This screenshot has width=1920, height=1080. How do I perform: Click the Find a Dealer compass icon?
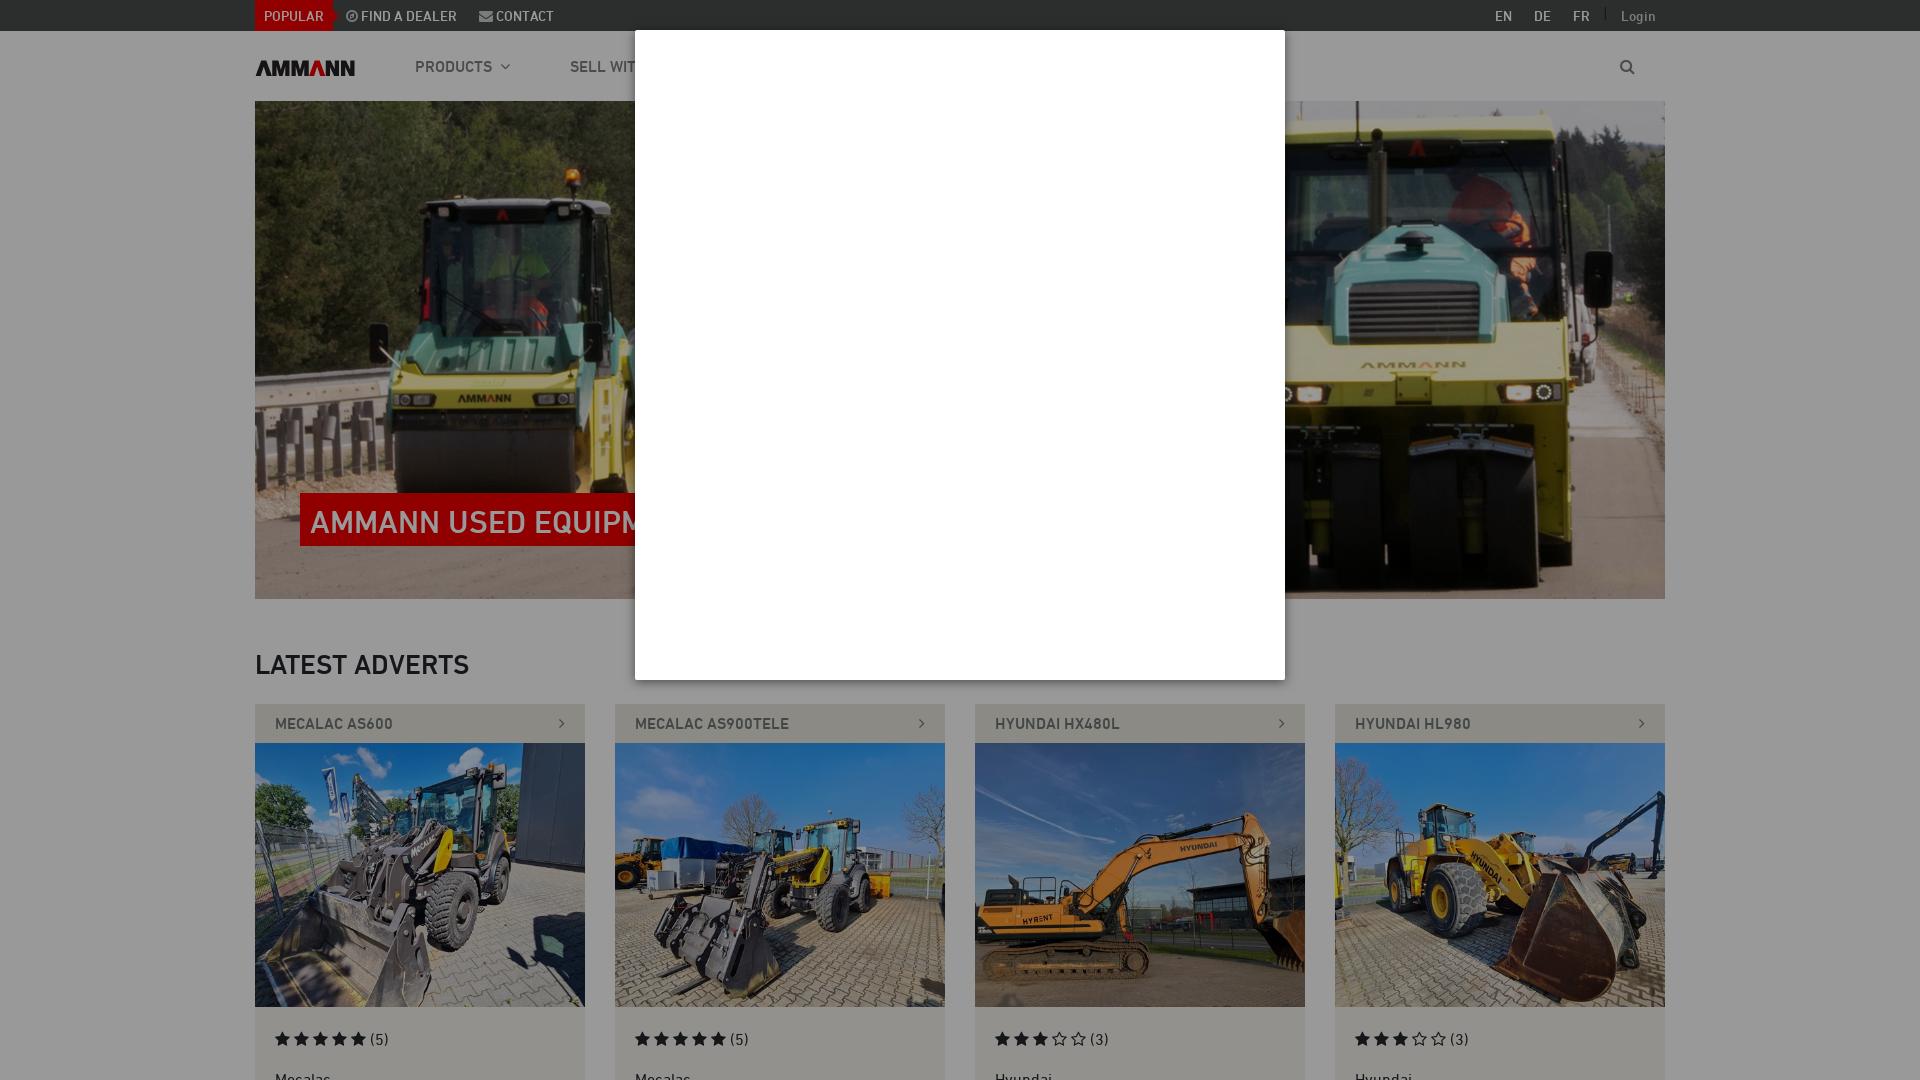point(352,16)
